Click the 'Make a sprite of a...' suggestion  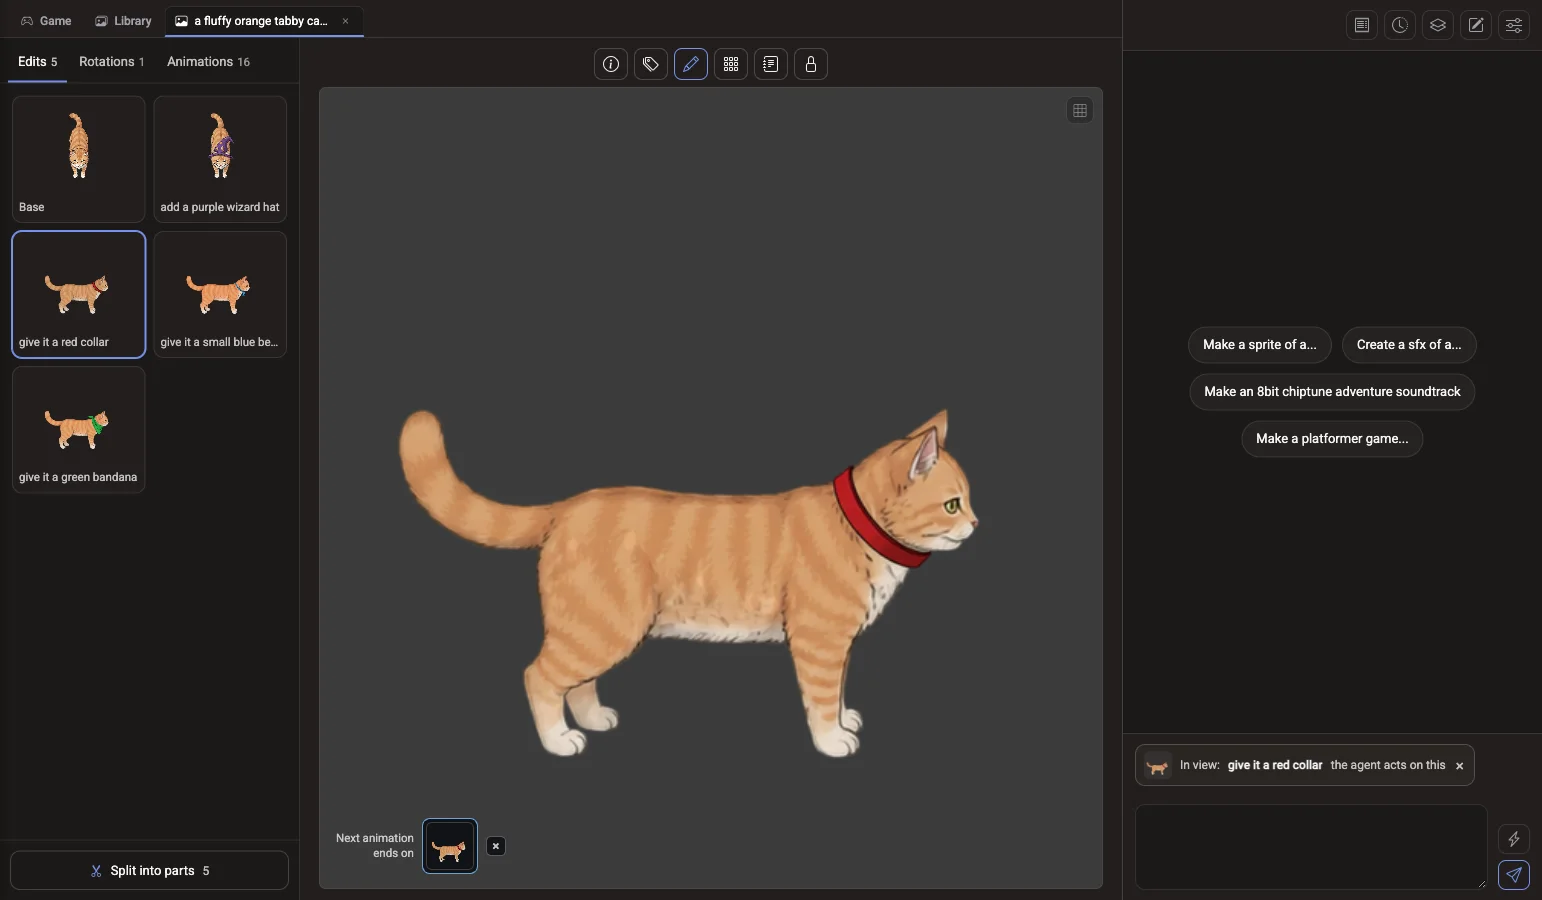[1260, 345]
